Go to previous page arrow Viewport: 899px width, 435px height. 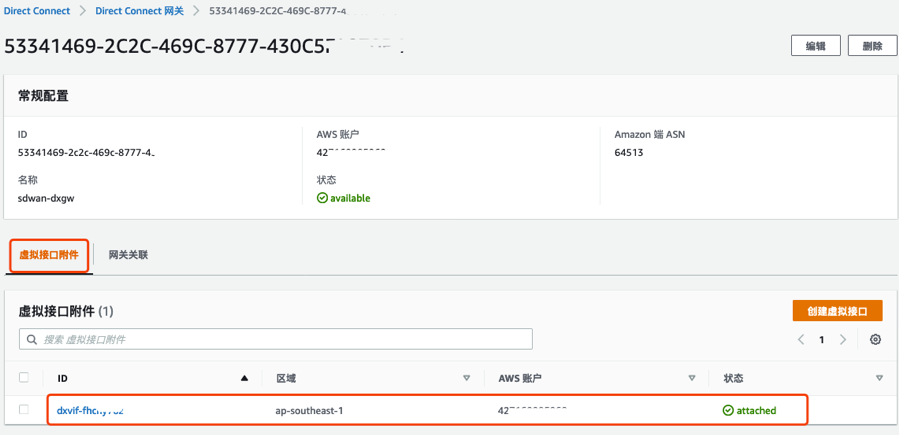pyautogui.click(x=801, y=340)
